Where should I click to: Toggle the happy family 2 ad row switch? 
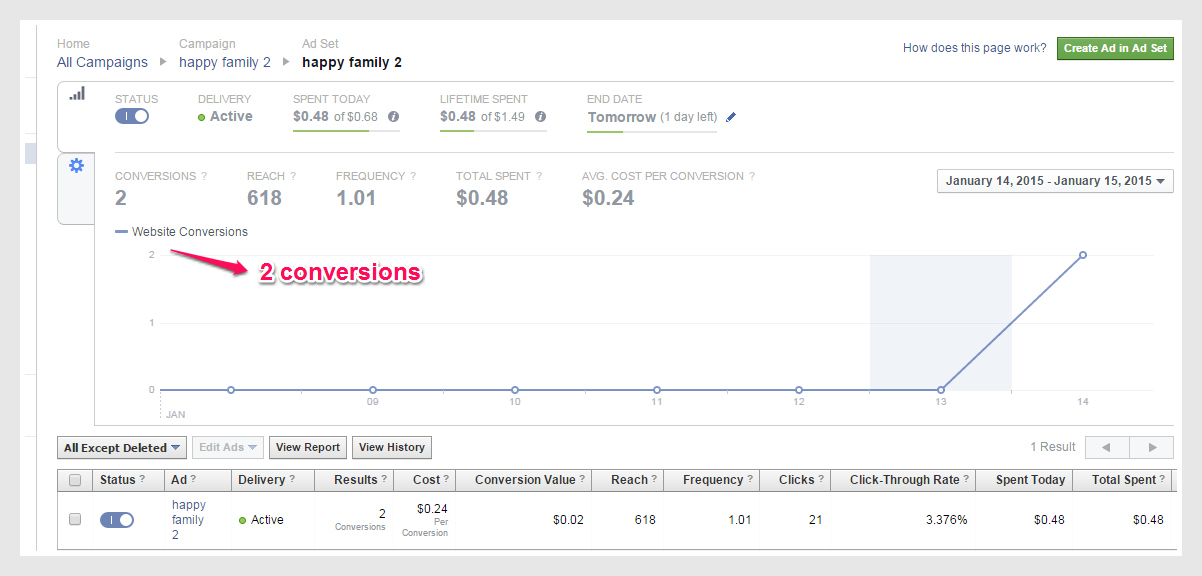(117, 520)
